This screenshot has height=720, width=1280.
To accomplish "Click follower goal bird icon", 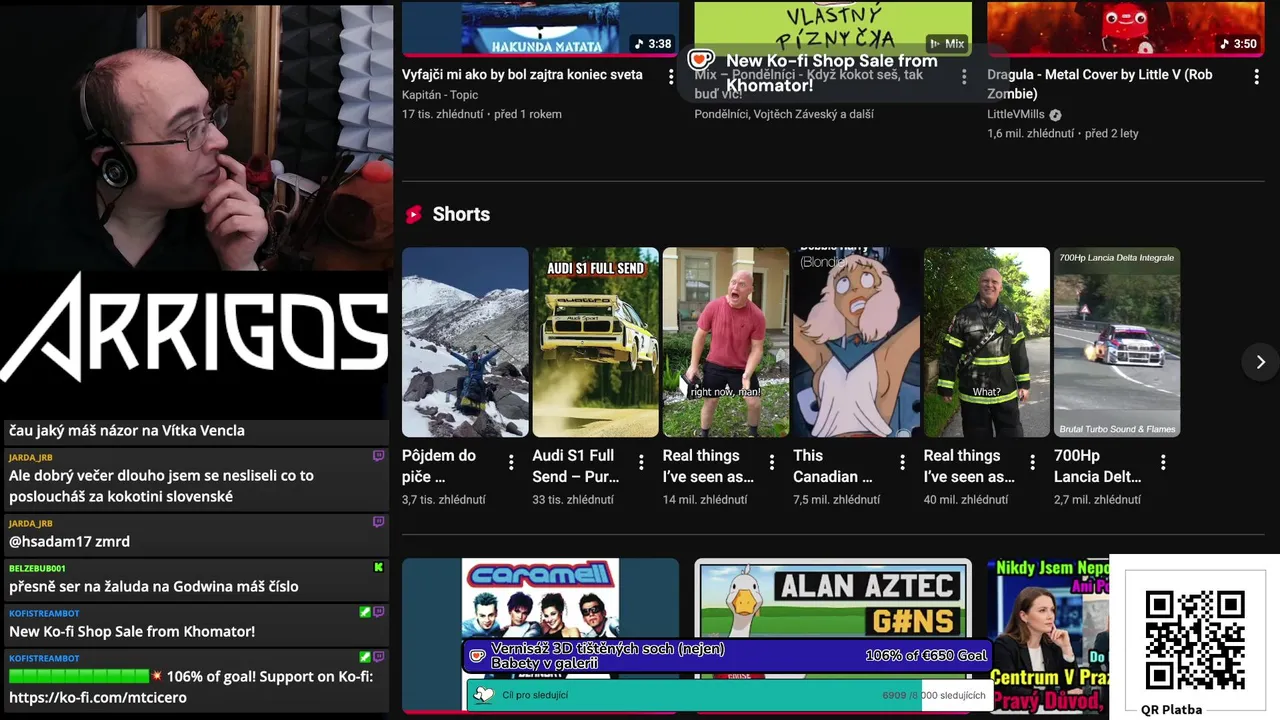I will click(x=484, y=695).
